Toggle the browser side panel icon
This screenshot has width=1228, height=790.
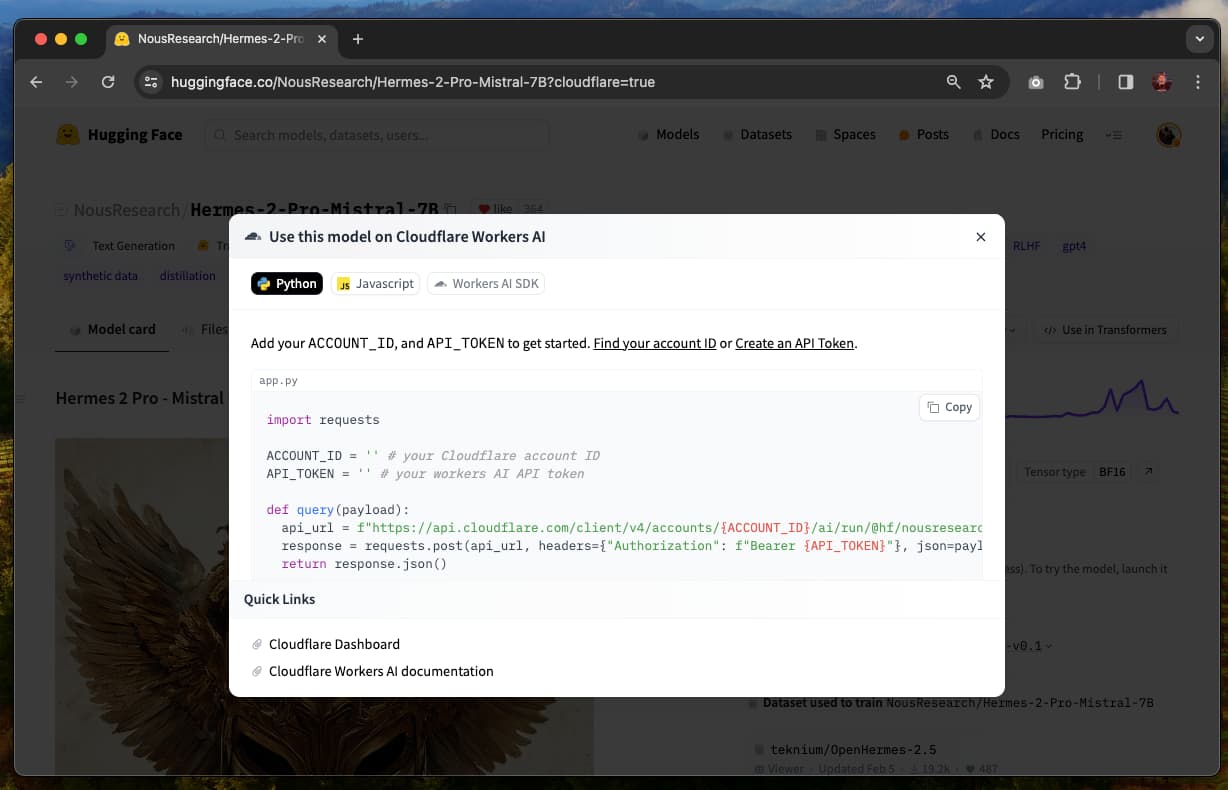click(1125, 82)
